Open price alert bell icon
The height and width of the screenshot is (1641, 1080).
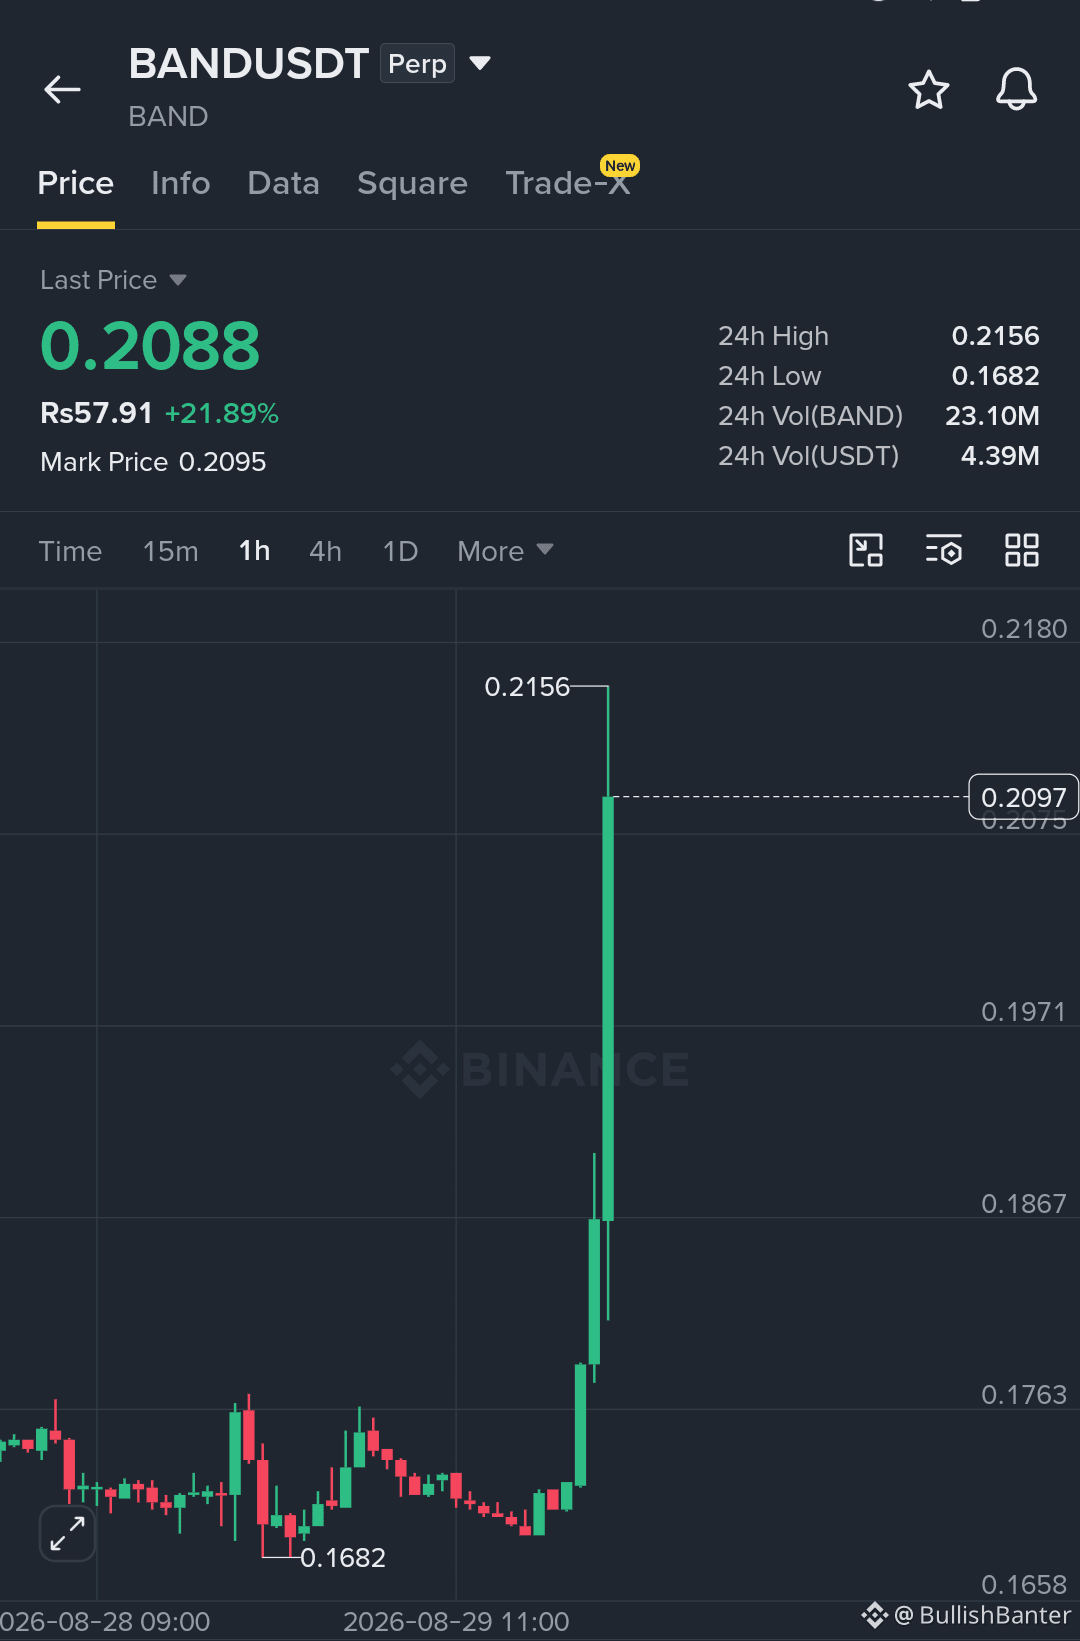pyautogui.click(x=1016, y=89)
